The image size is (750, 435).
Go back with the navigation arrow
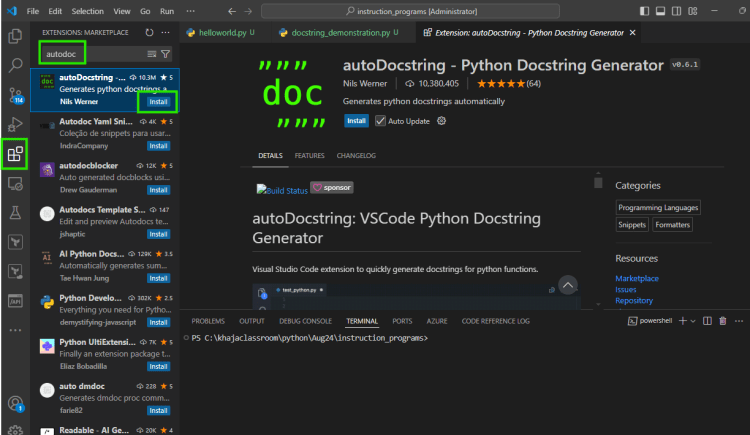(x=232, y=11)
